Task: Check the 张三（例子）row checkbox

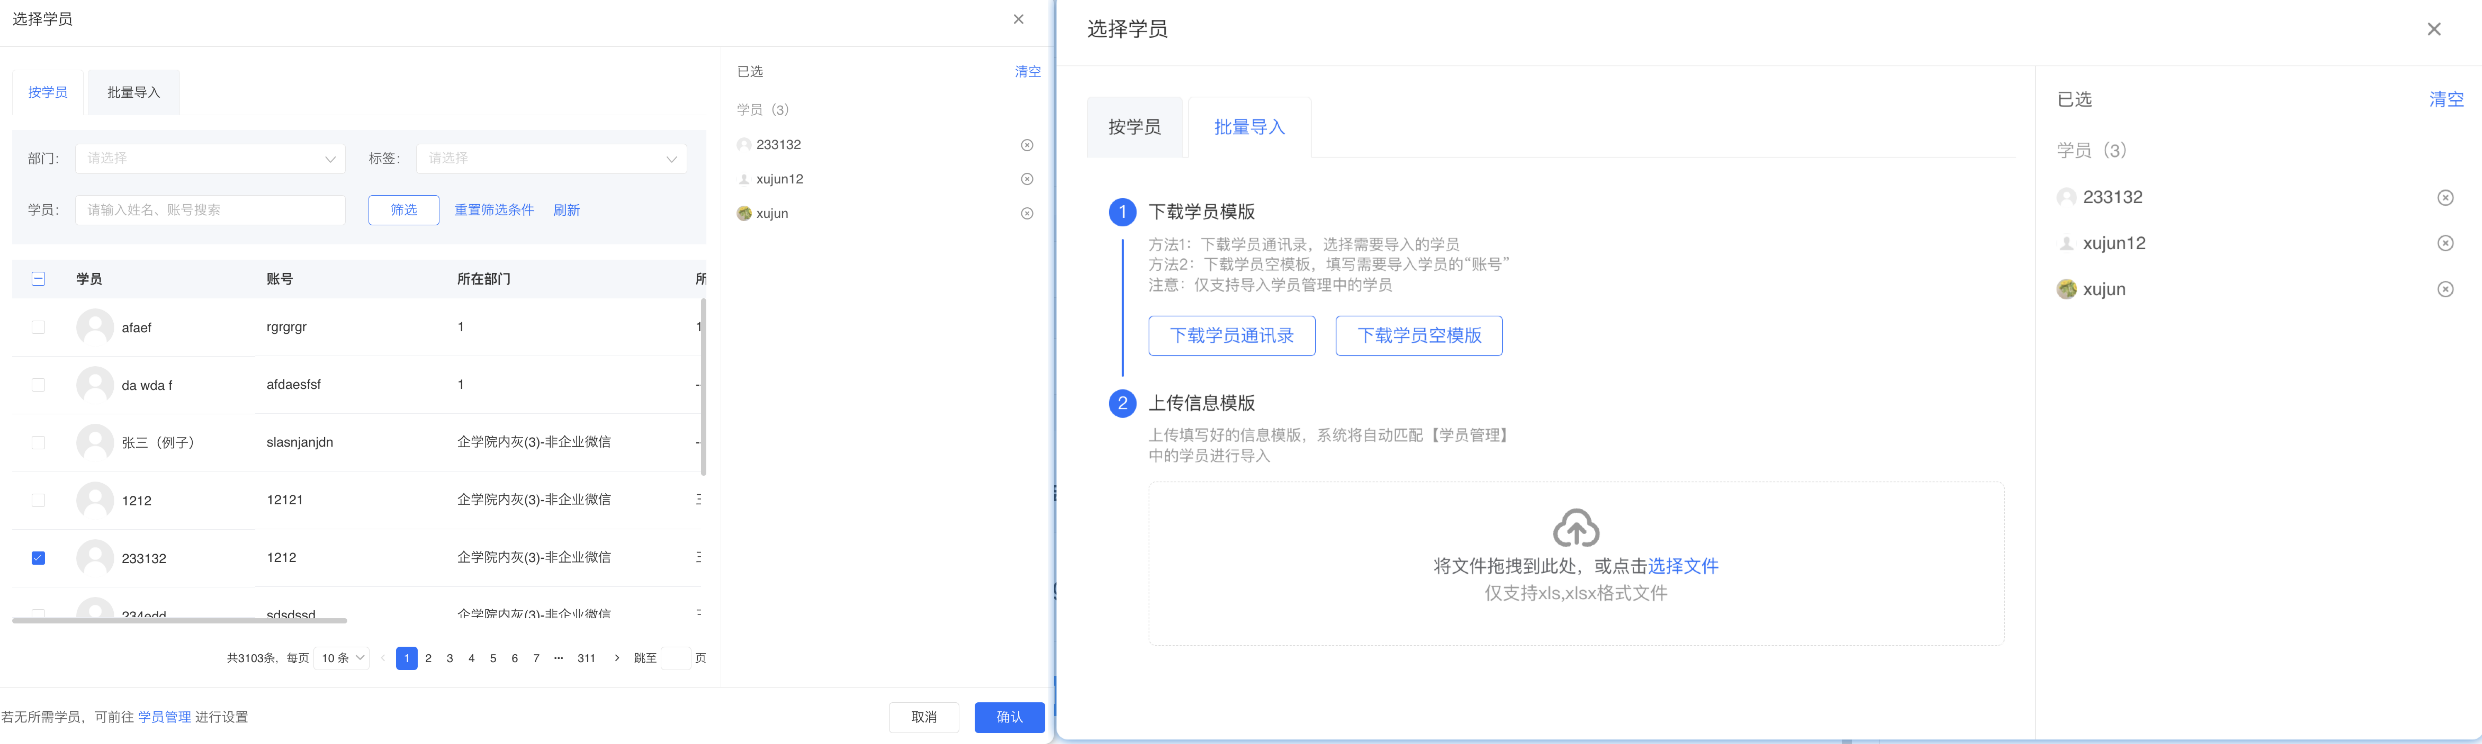Action: pyautogui.click(x=38, y=442)
